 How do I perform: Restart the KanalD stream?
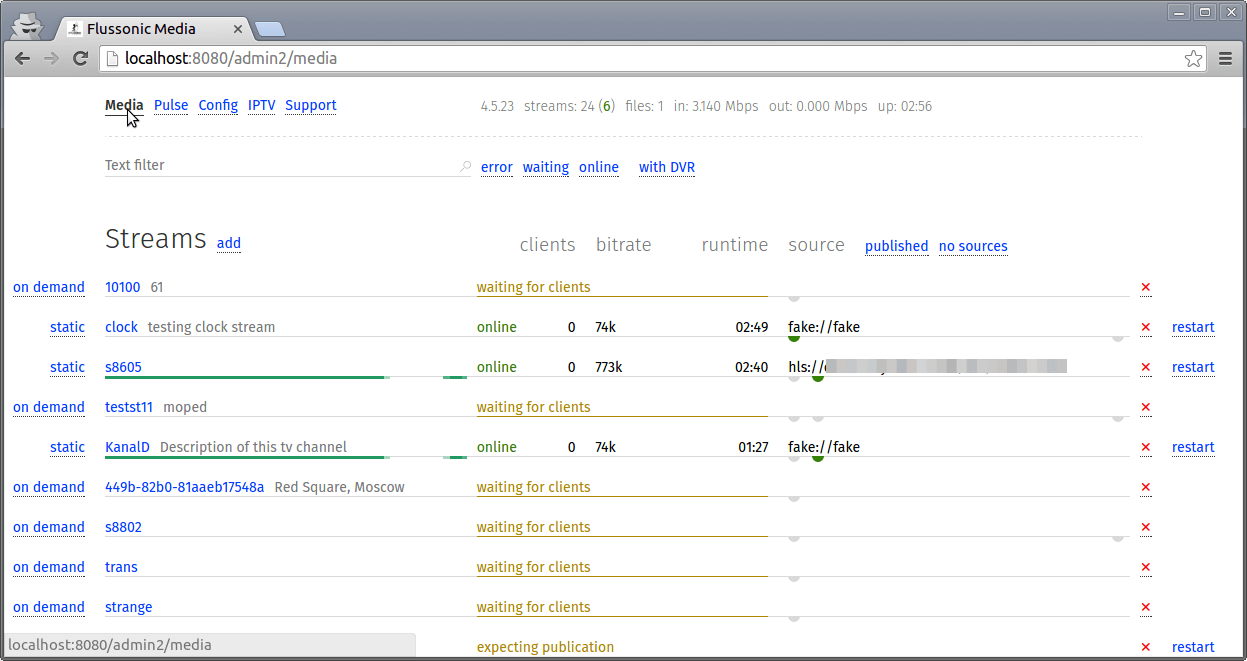point(1193,447)
